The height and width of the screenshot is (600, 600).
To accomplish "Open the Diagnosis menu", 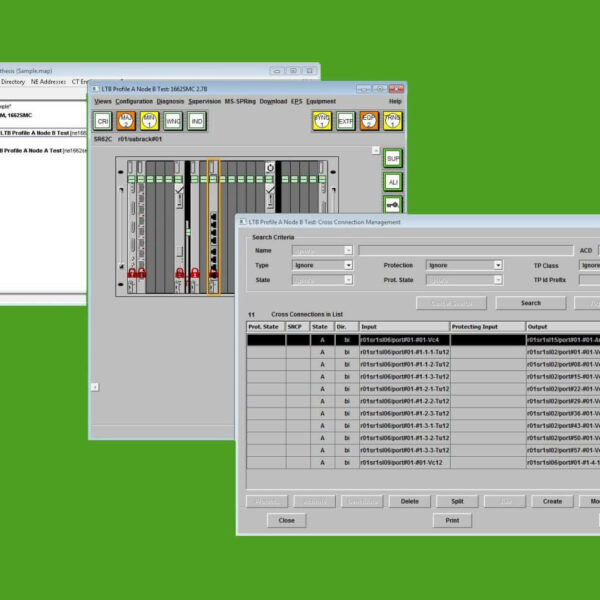I will coord(170,101).
